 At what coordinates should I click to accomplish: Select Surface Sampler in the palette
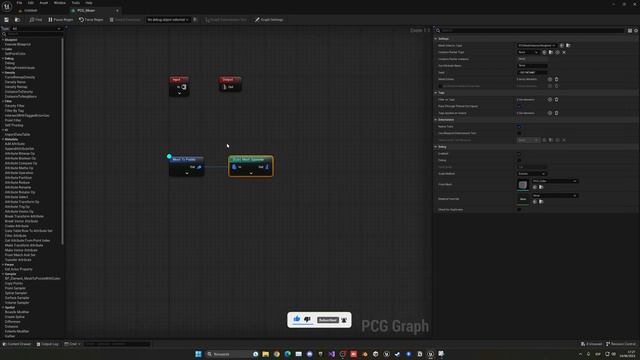[x=16, y=298]
